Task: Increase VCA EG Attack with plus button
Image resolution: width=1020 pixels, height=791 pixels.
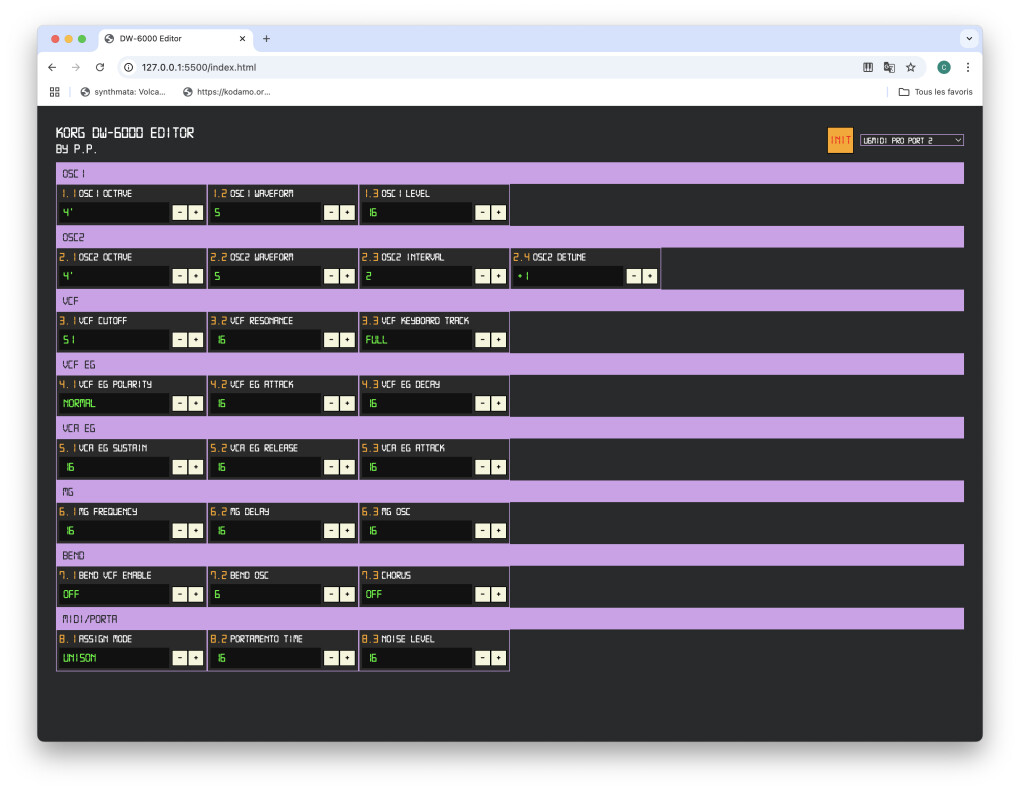Action: point(499,467)
